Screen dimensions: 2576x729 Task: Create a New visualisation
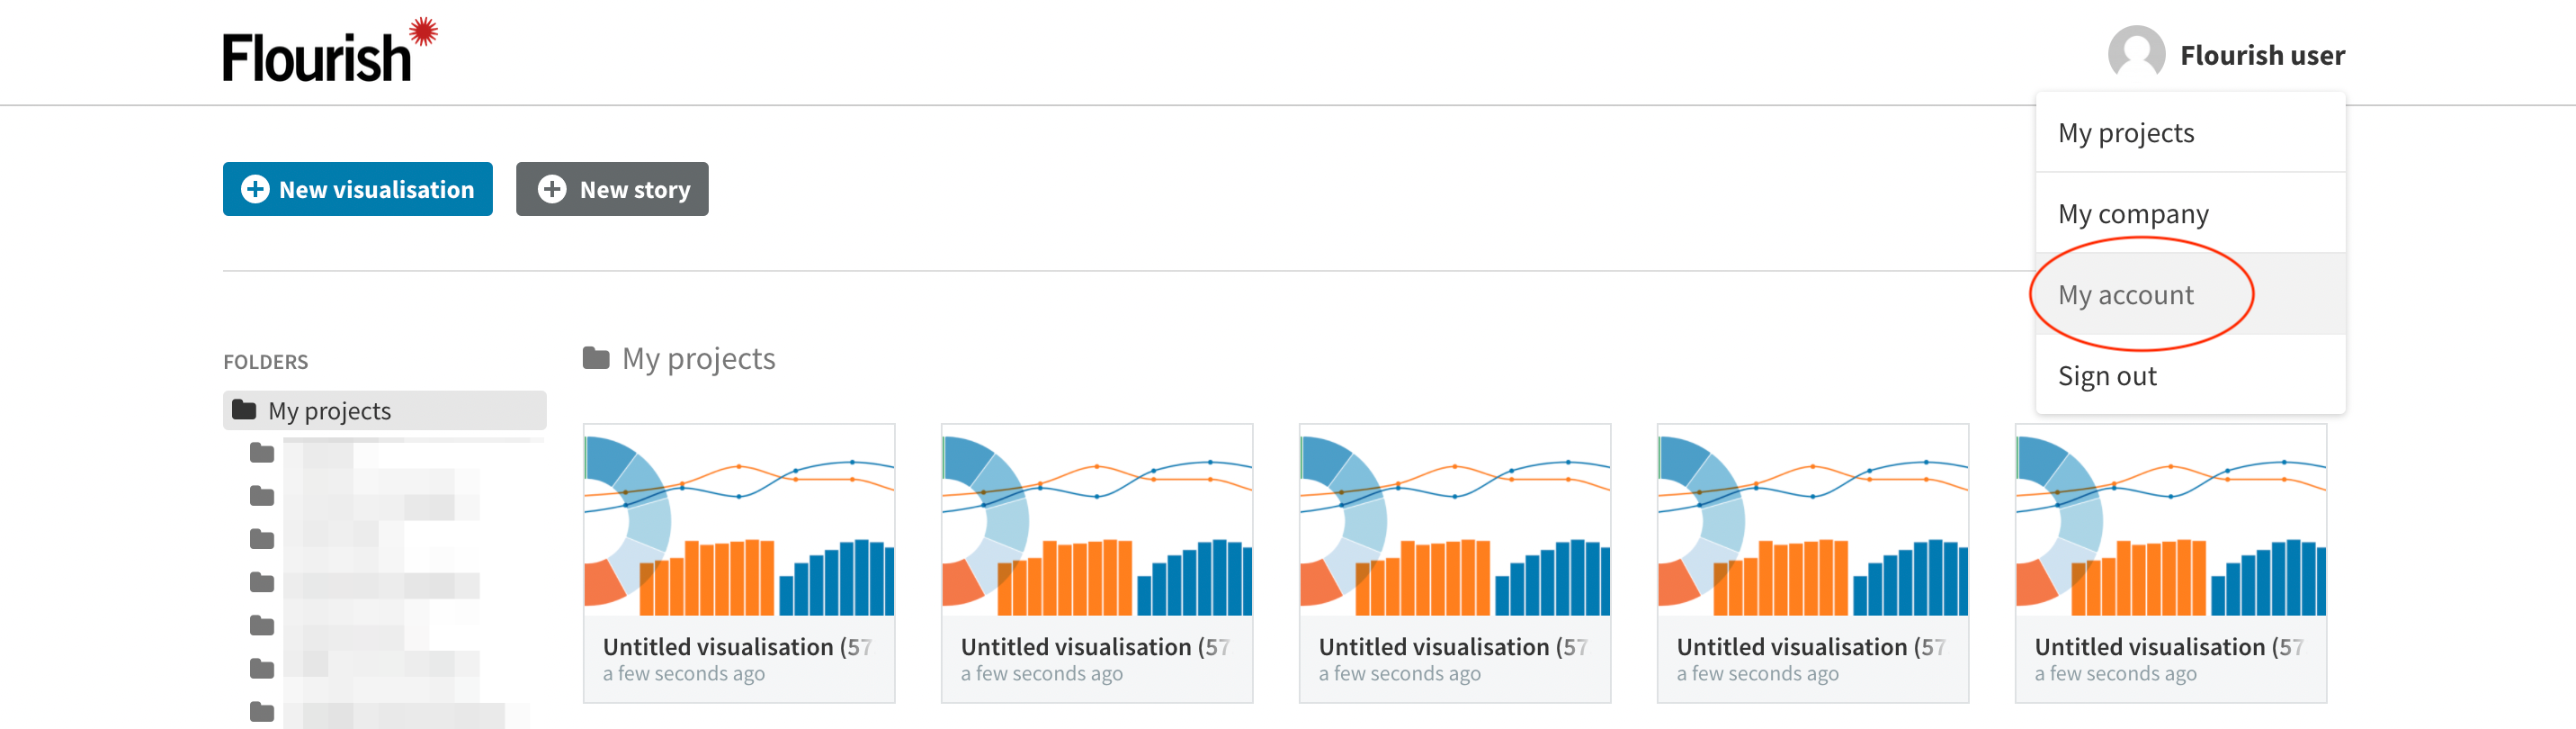click(x=358, y=189)
